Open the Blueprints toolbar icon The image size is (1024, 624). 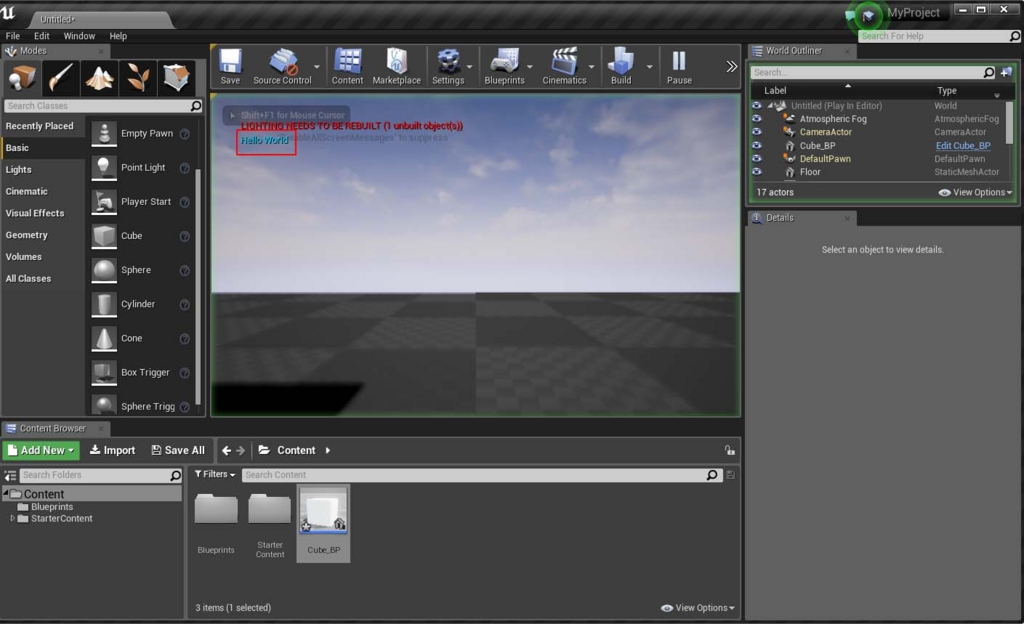click(x=504, y=67)
